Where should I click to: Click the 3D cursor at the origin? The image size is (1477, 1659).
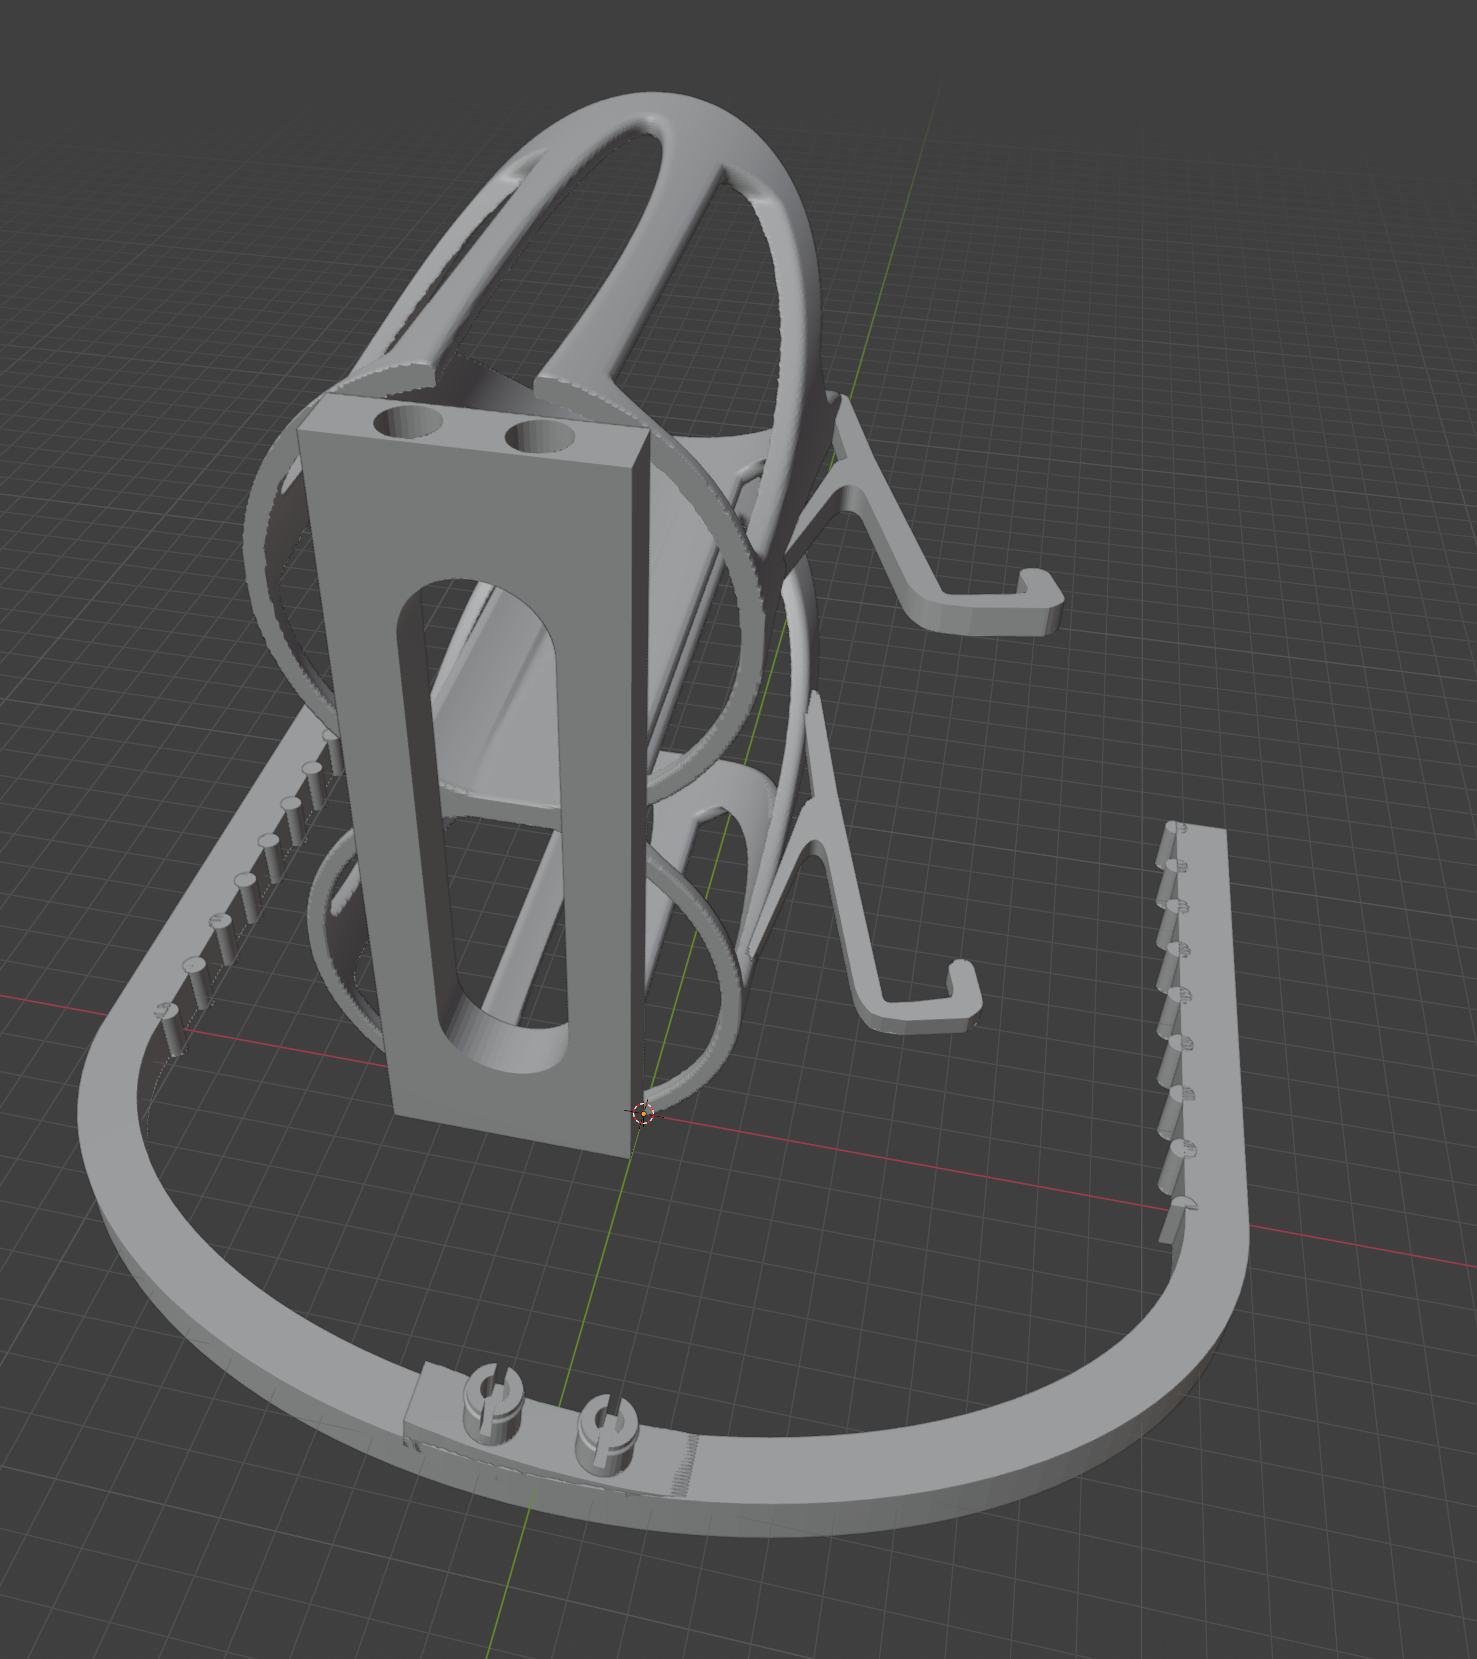click(643, 1112)
